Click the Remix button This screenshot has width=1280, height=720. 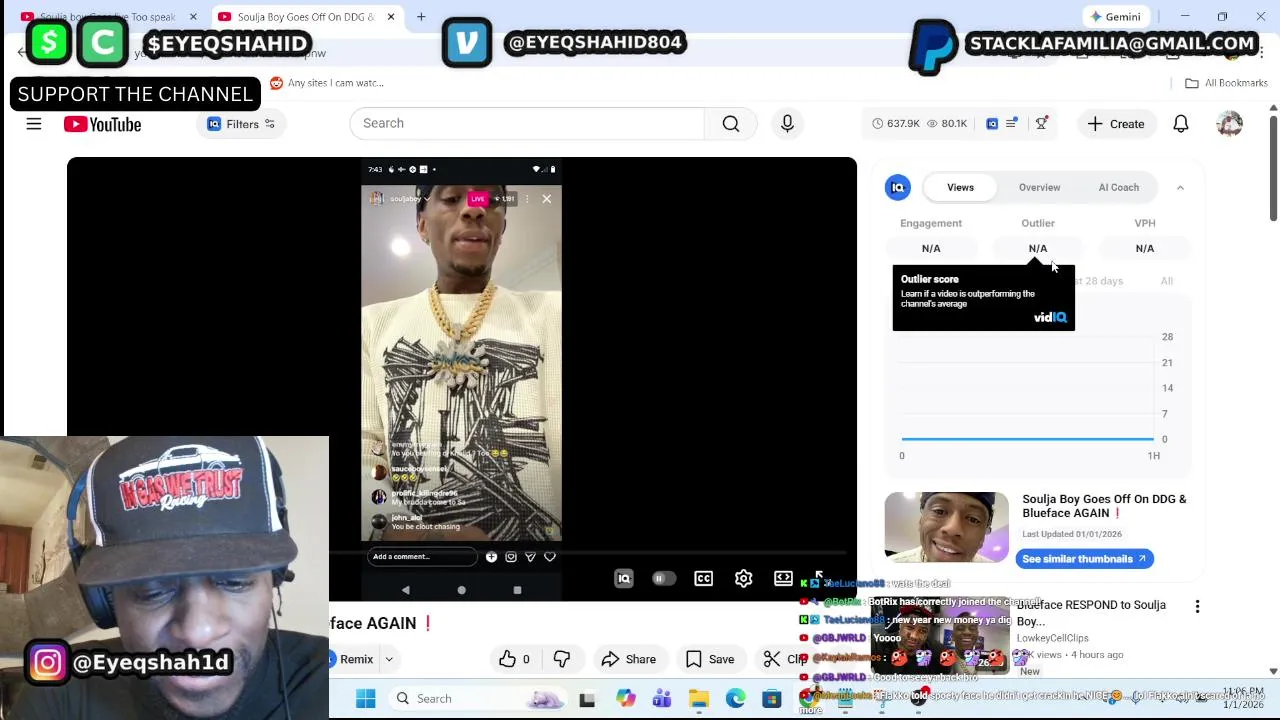[352, 659]
